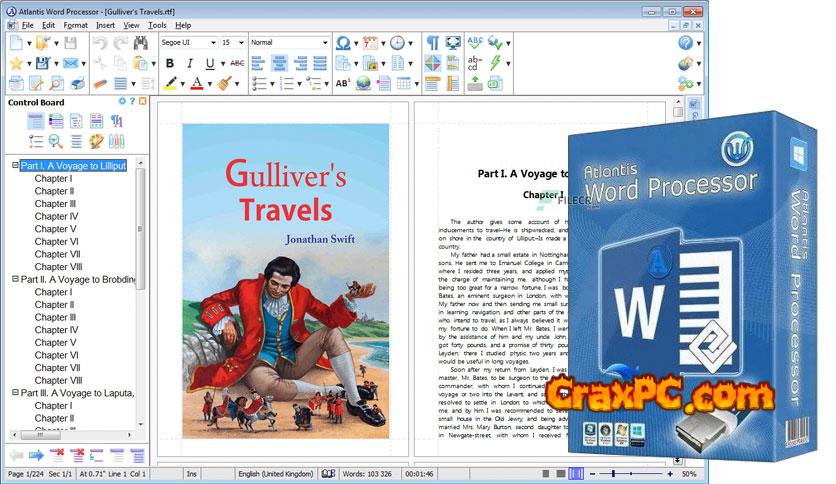The width and height of the screenshot is (836, 484).
Task: Toggle Bold formatting
Action: (x=170, y=63)
